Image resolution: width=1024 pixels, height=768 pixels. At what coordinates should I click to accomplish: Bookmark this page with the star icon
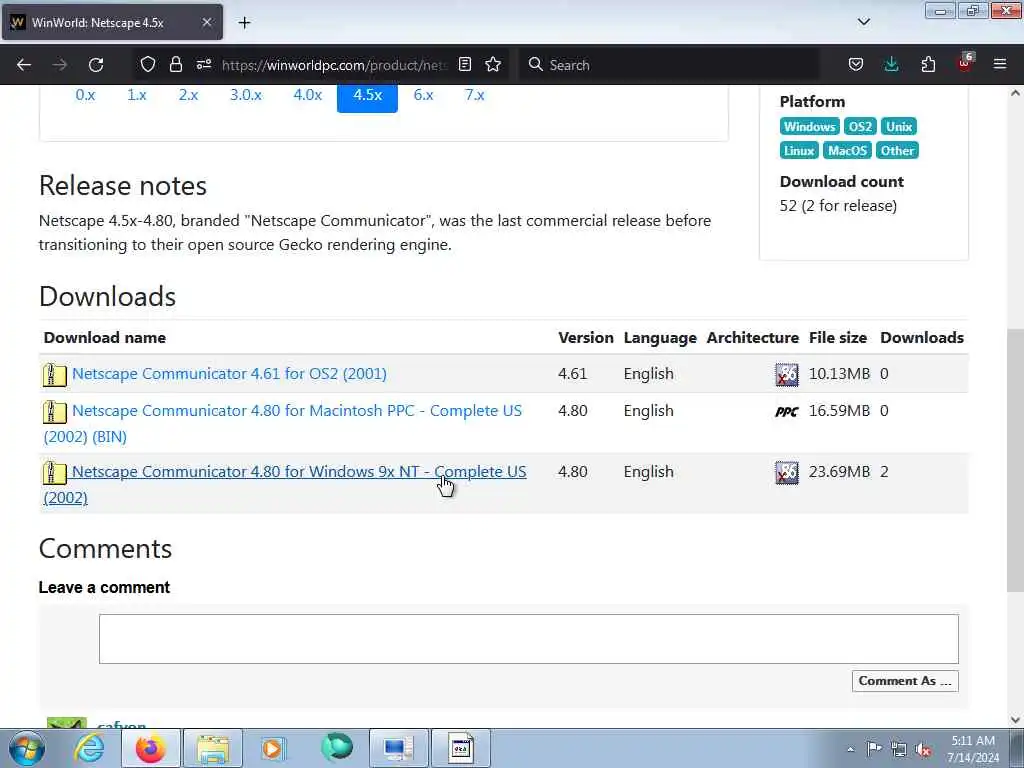click(493, 65)
